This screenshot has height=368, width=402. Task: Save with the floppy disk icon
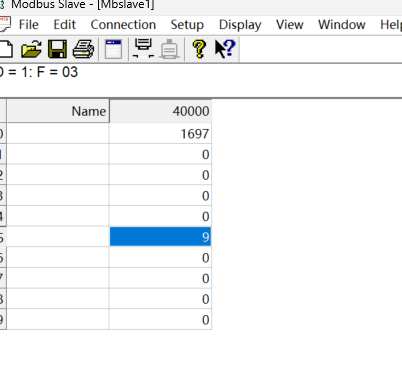click(57, 49)
